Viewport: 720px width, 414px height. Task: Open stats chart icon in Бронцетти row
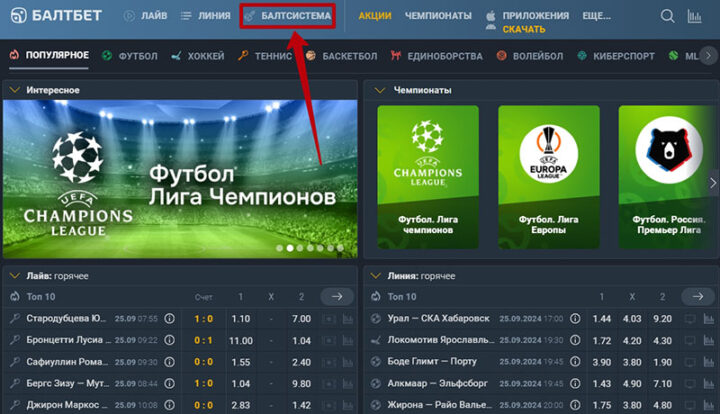[x=348, y=341]
